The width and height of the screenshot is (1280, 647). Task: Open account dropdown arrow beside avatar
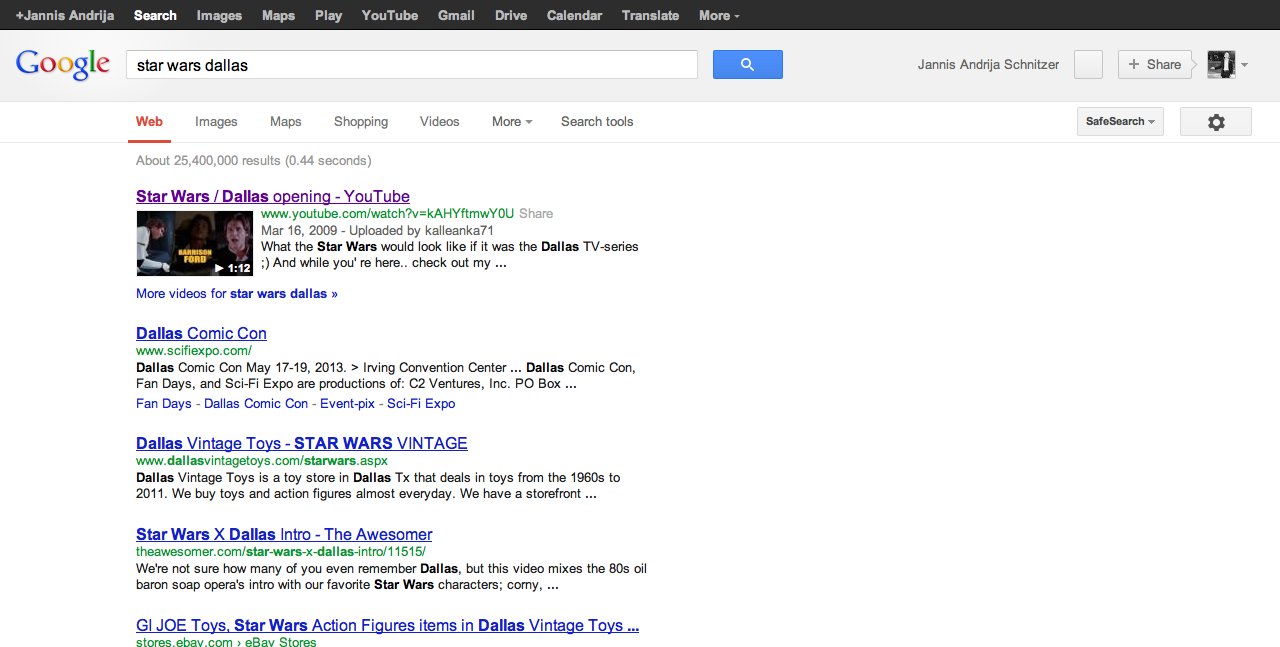1245,65
